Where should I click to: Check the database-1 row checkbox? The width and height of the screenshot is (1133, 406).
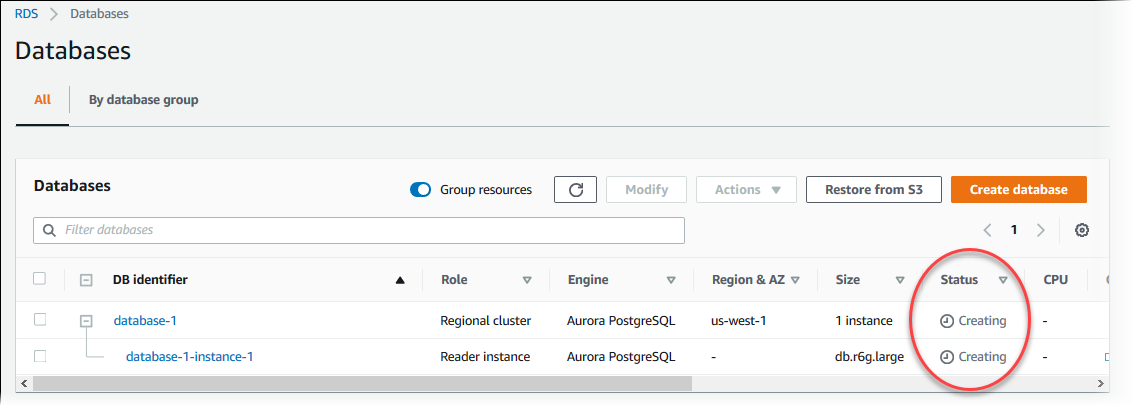coord(40,320)
